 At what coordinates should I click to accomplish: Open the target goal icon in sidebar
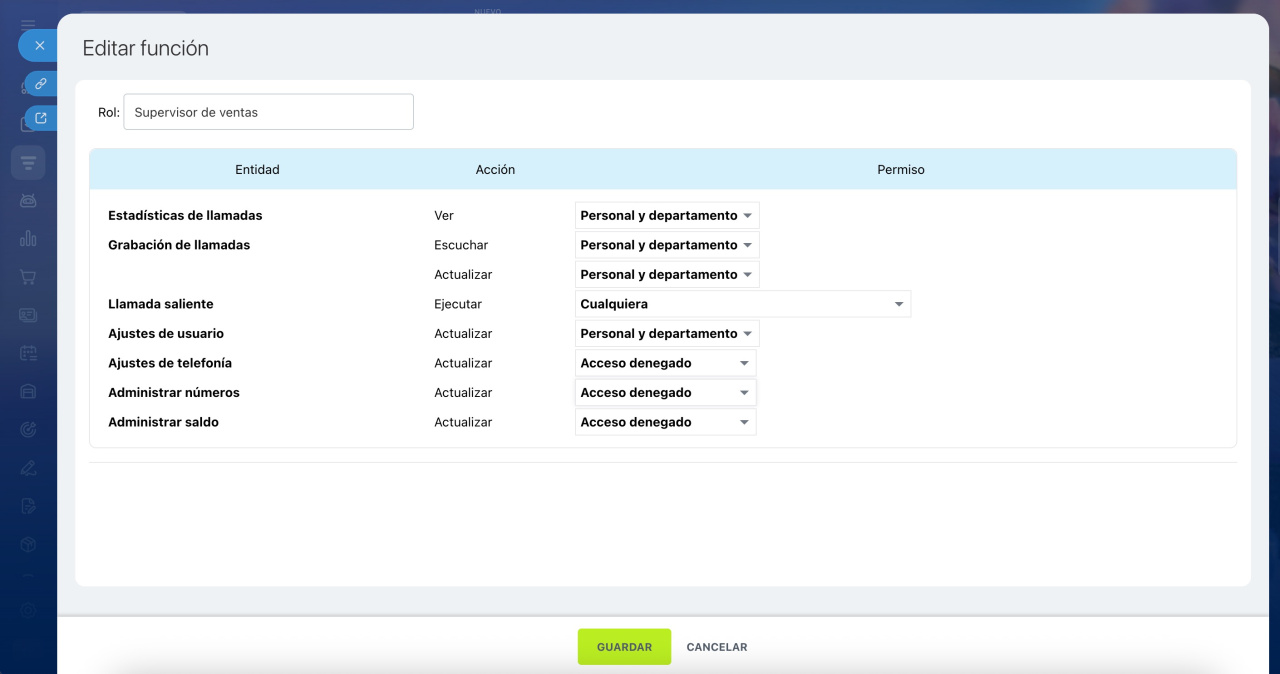pos(28,429)
